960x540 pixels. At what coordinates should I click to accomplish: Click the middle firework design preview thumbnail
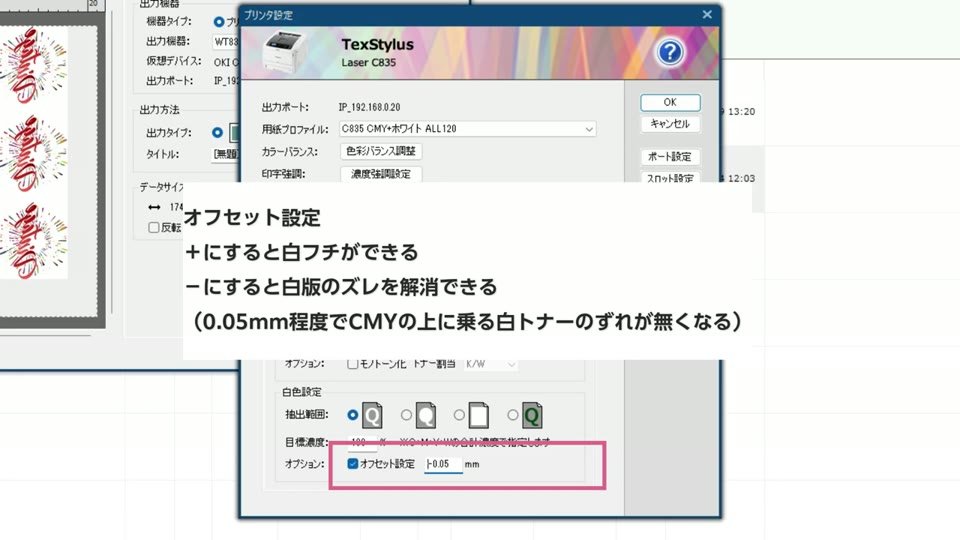coord(34,154)
